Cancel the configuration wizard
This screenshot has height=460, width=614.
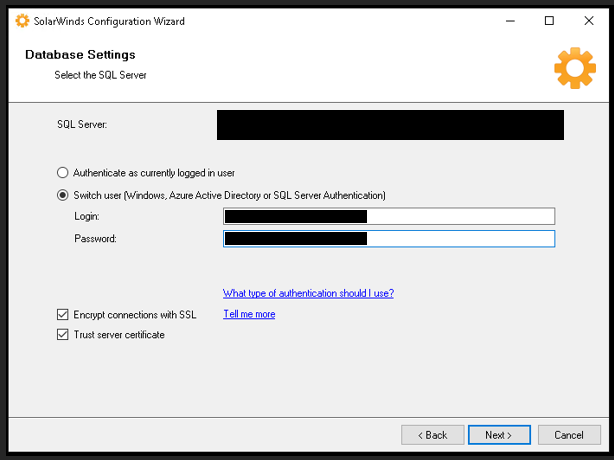[x=569, y=435]
